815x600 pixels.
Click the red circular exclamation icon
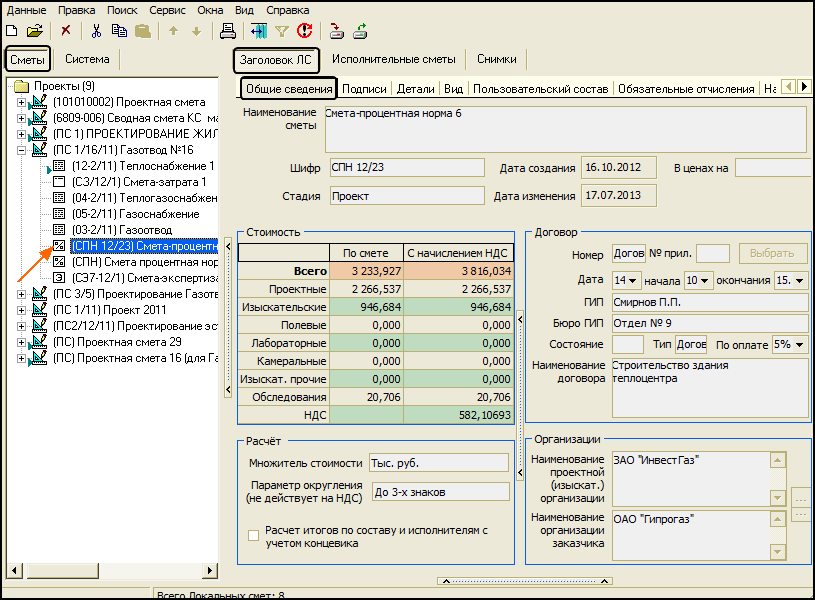coord(304,31)
